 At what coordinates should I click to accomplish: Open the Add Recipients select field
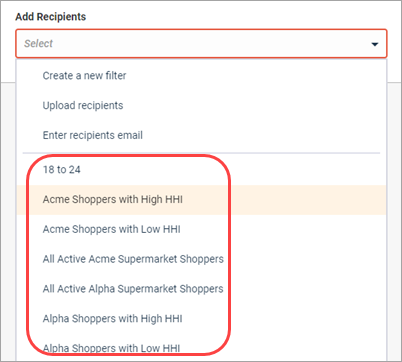tap(201, 44)
